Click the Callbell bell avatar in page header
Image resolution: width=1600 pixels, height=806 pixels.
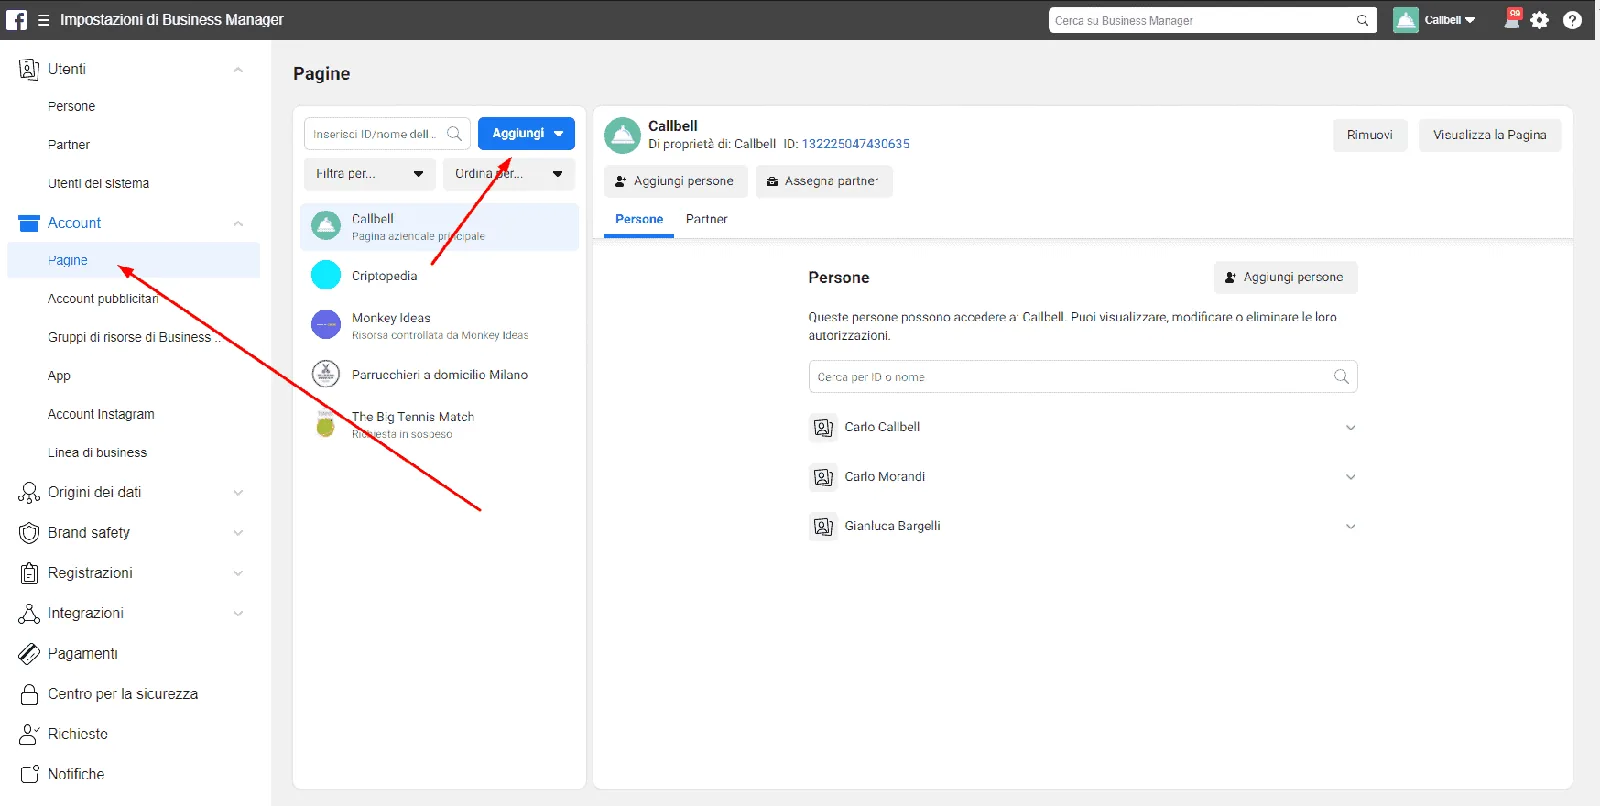click(622, 135)
